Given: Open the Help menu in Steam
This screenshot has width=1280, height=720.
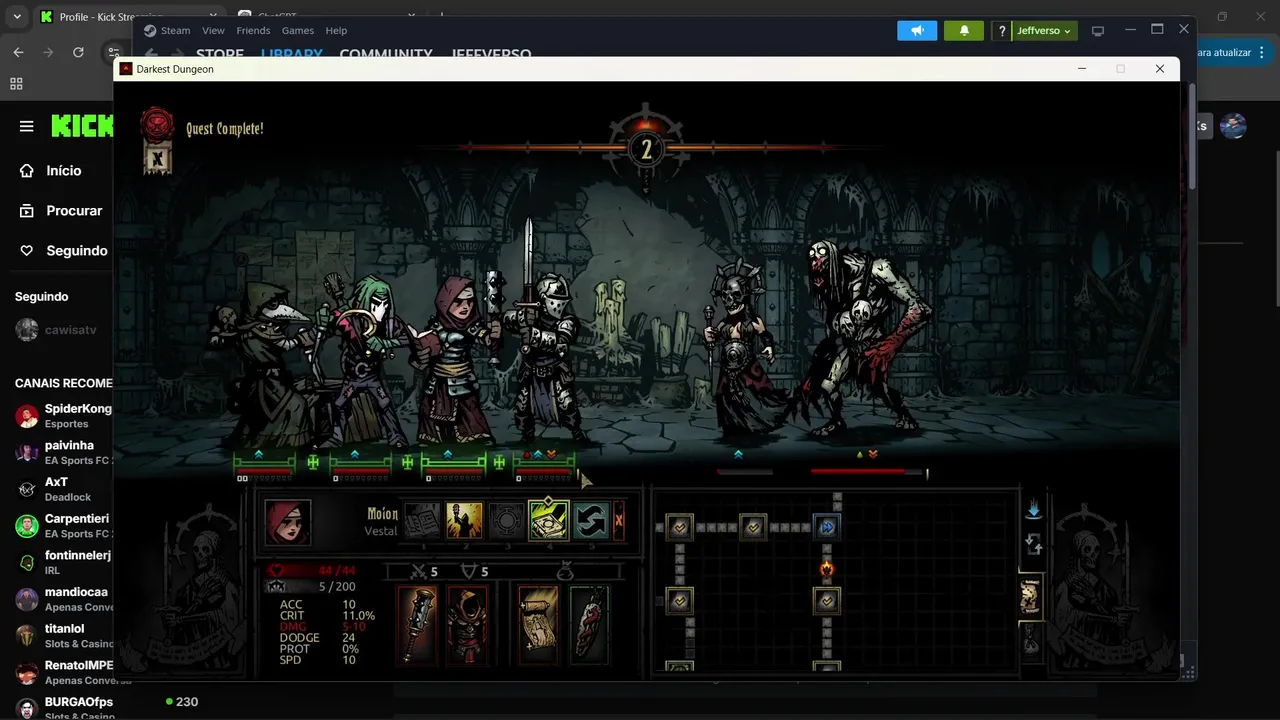Looking at the screenshot, I should click(x=336, y=31).
